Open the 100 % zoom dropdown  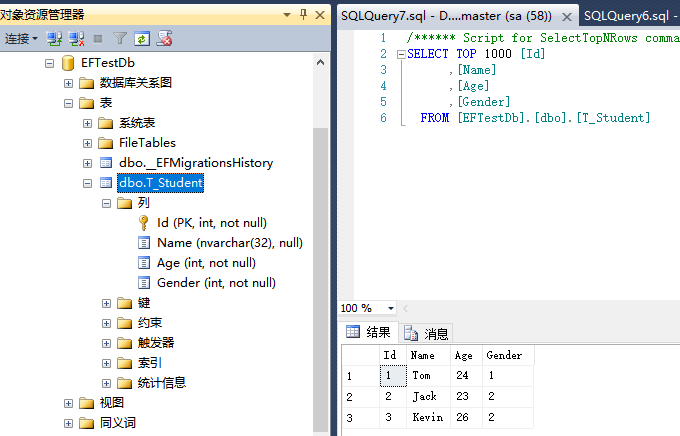tap(391, 308)
